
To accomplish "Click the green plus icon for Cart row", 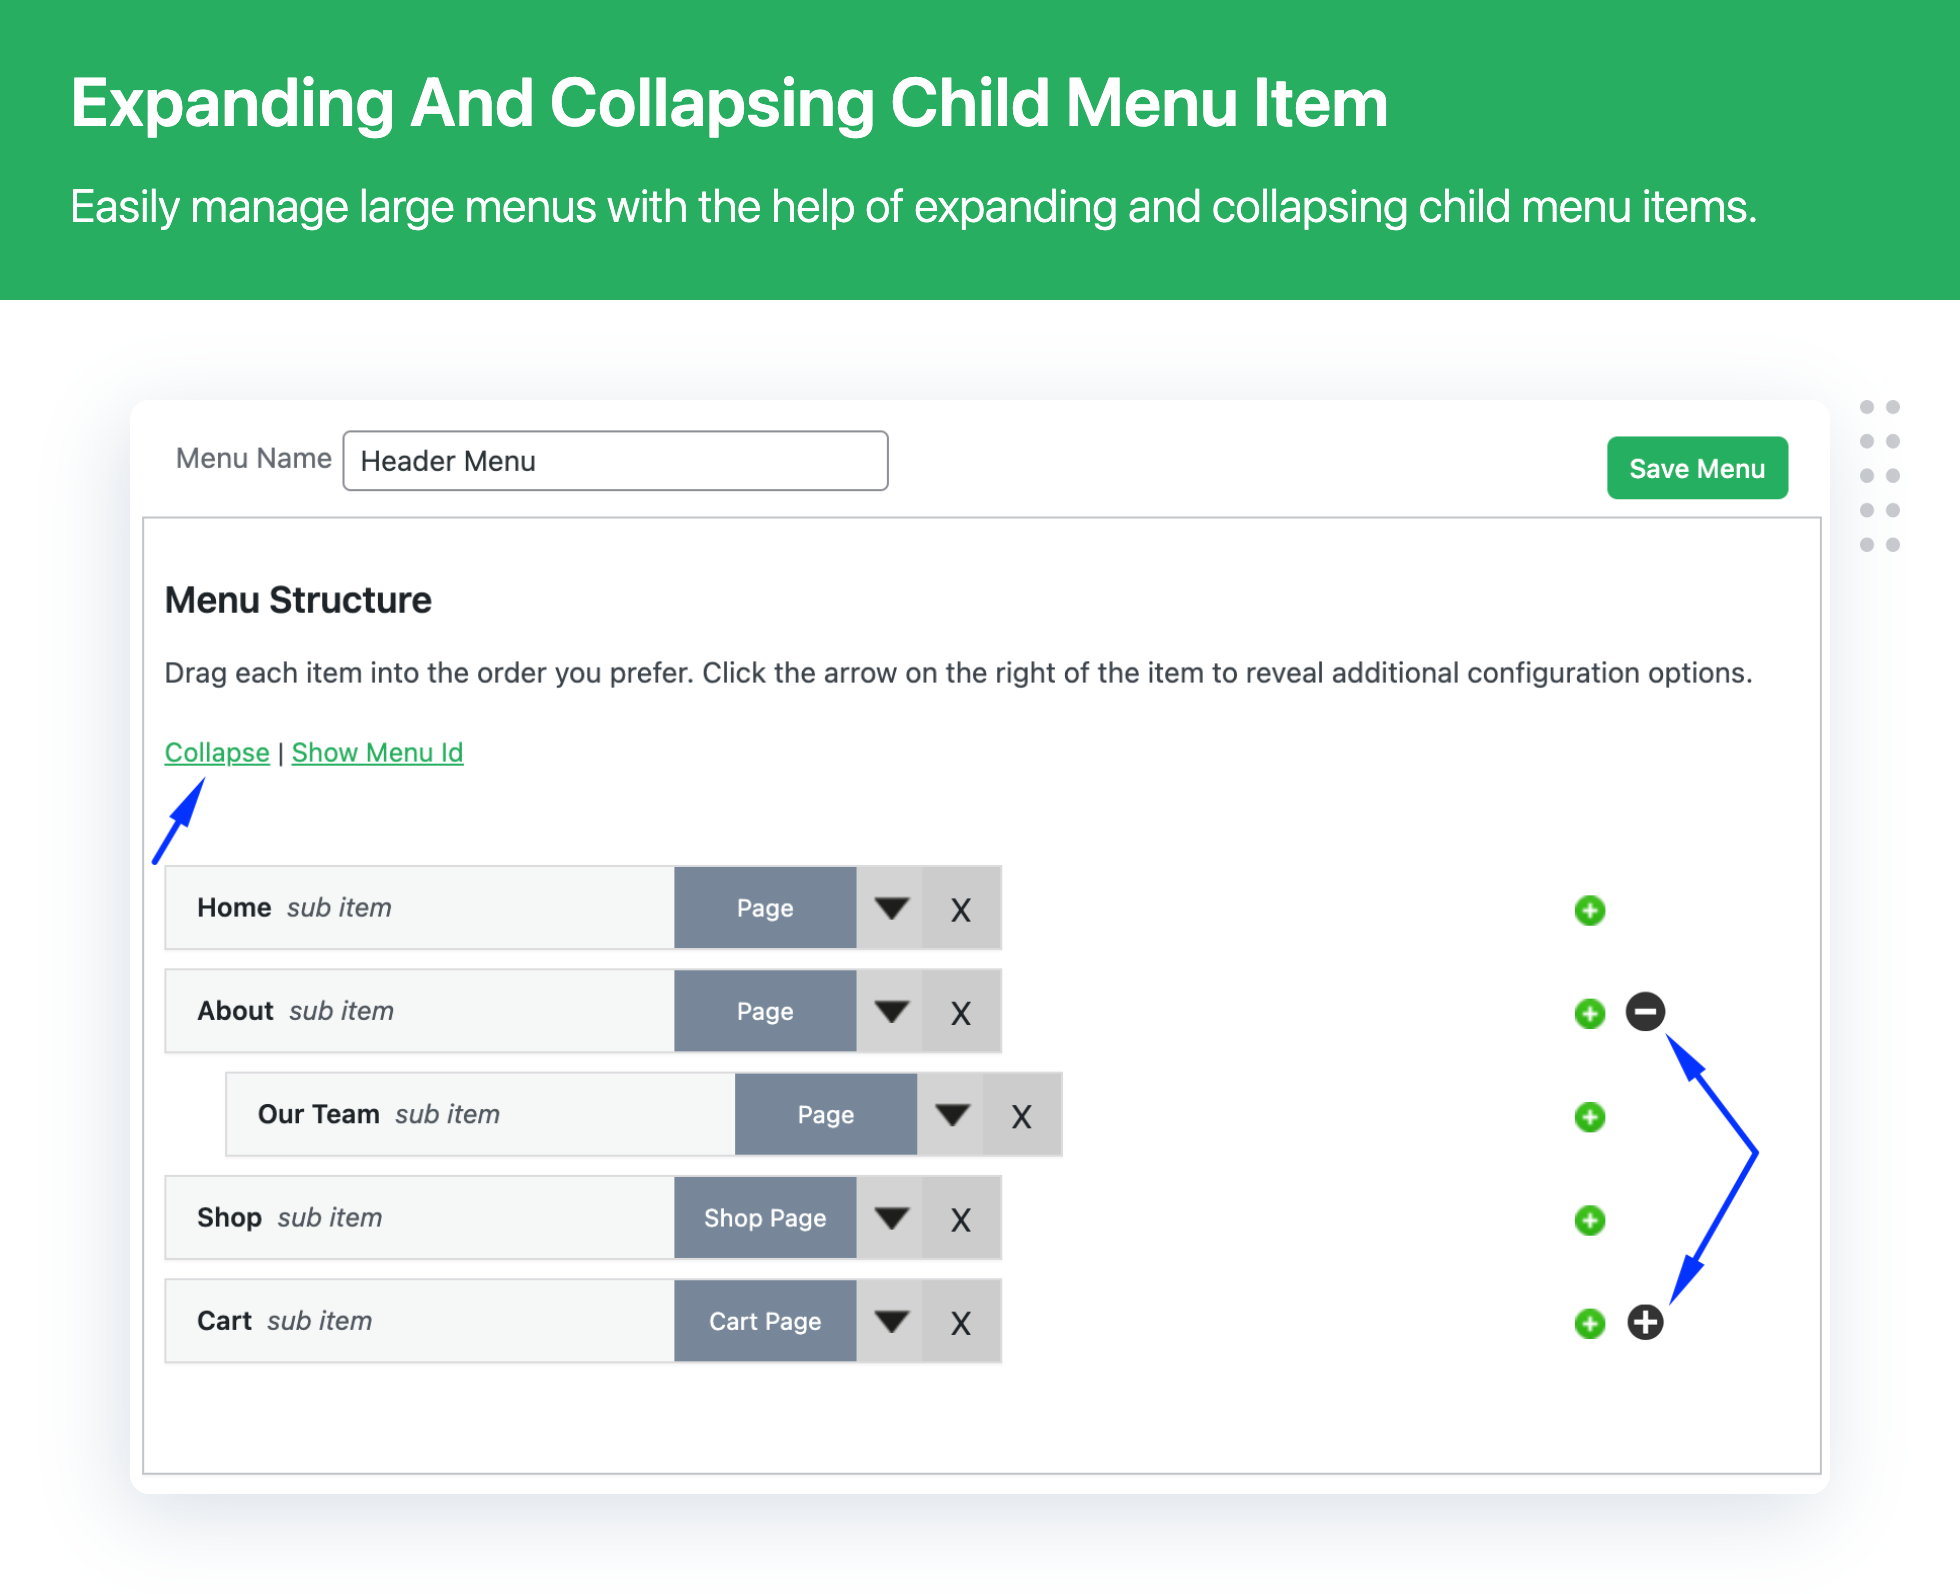I will (1590, 1323).
